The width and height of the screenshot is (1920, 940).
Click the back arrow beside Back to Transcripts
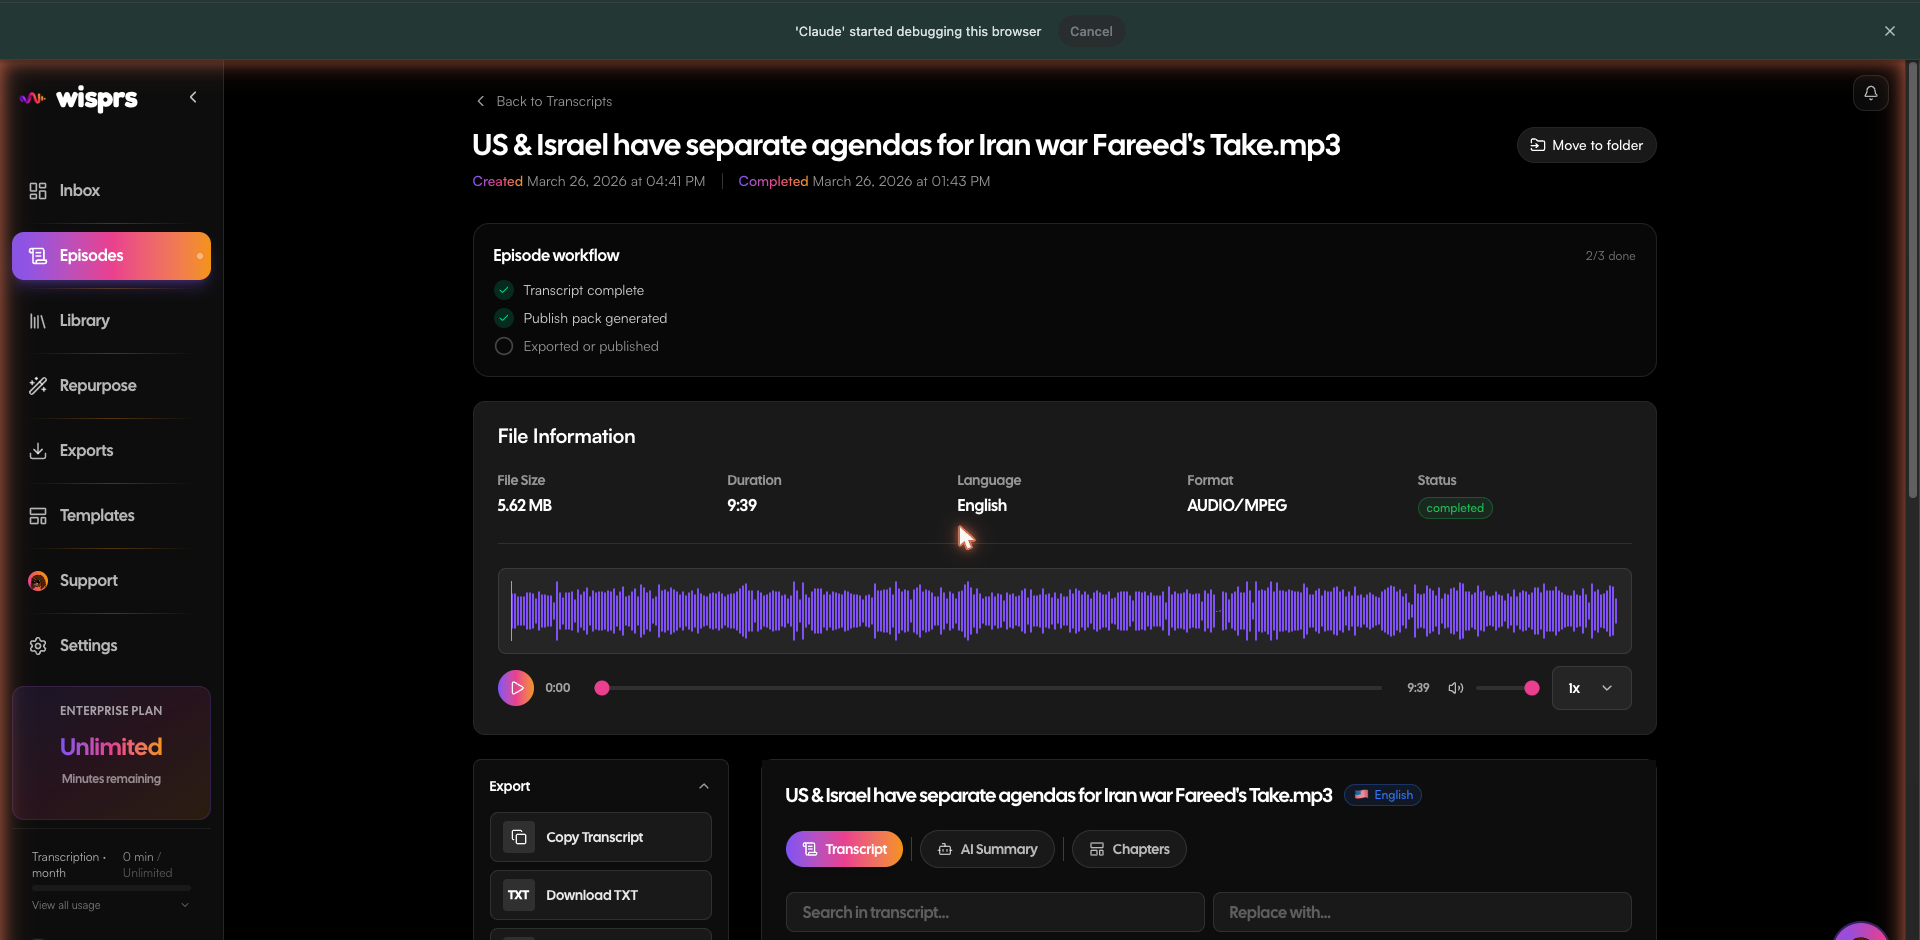pyautogui.click(x=481, y=101)
